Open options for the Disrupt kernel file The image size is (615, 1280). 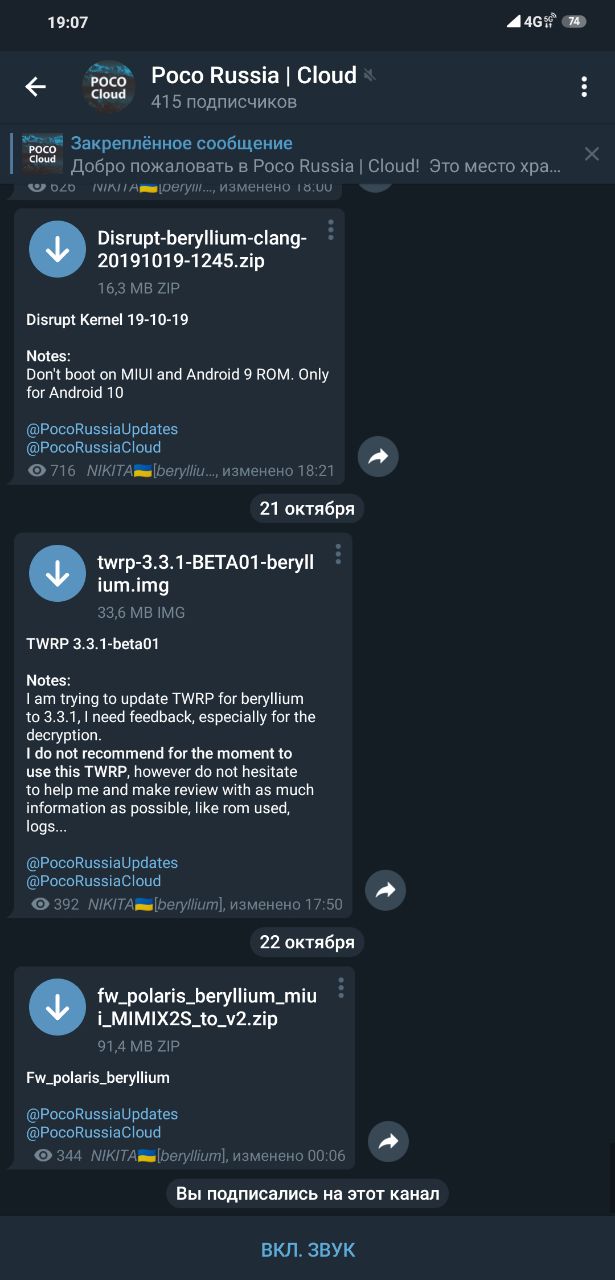331,230
